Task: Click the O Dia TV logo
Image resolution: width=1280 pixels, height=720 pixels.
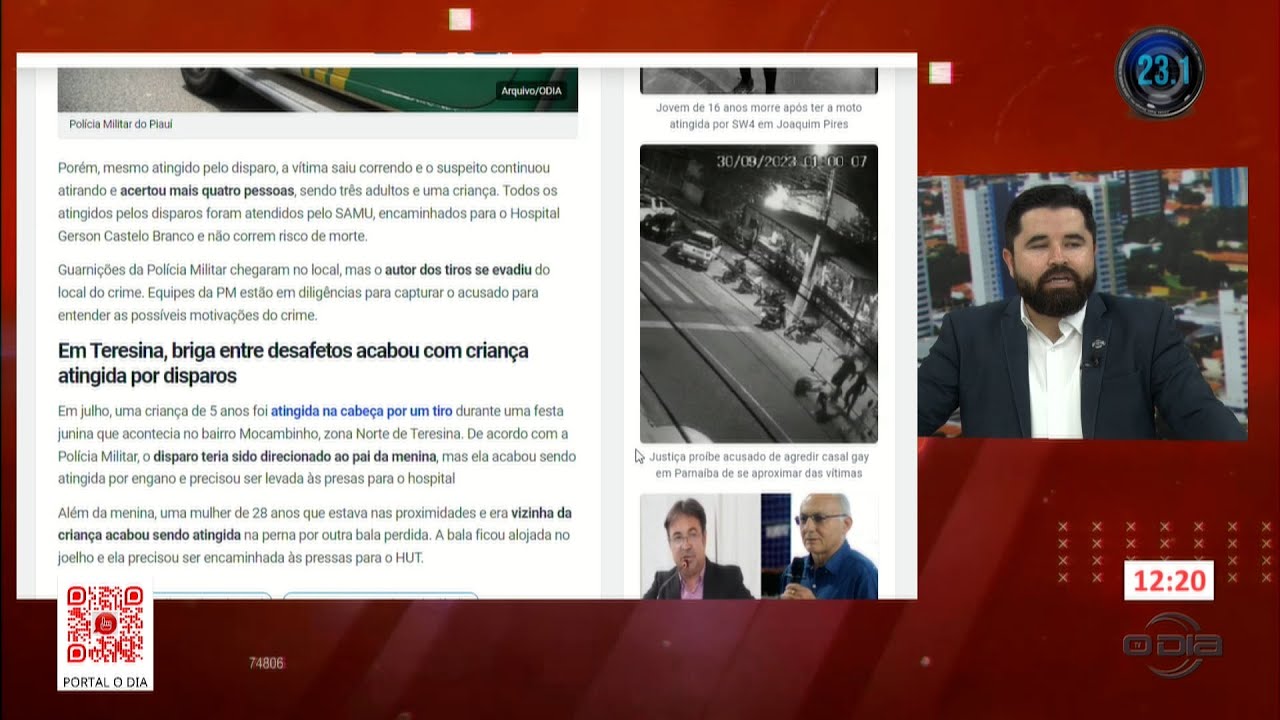Action: coord(1172,644)
